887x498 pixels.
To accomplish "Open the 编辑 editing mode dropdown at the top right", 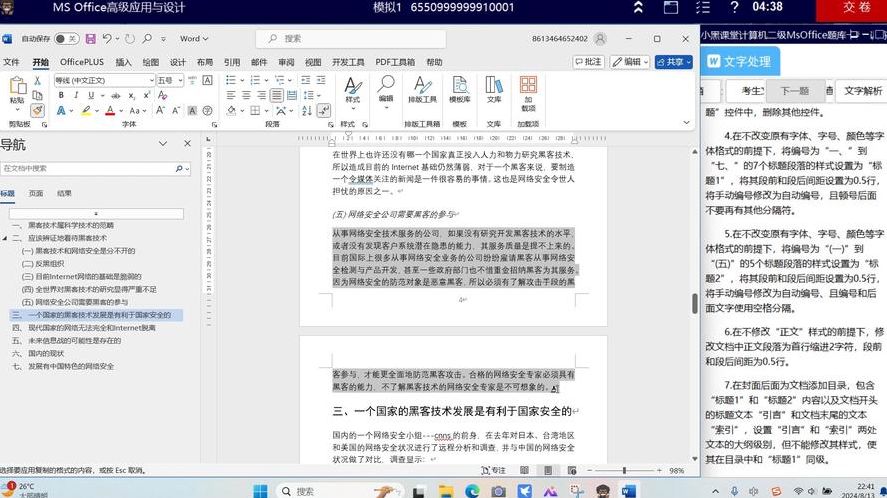I will coord(630,62).
